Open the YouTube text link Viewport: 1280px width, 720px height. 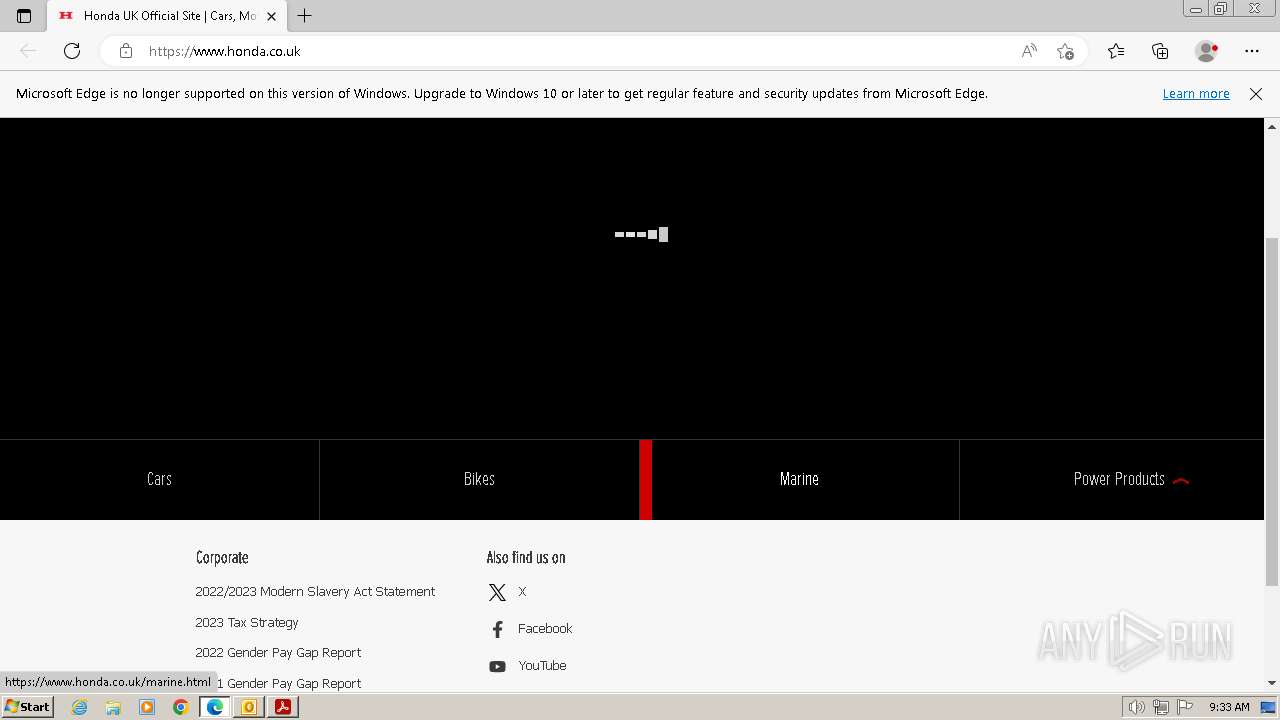click(x=542, y=666)
